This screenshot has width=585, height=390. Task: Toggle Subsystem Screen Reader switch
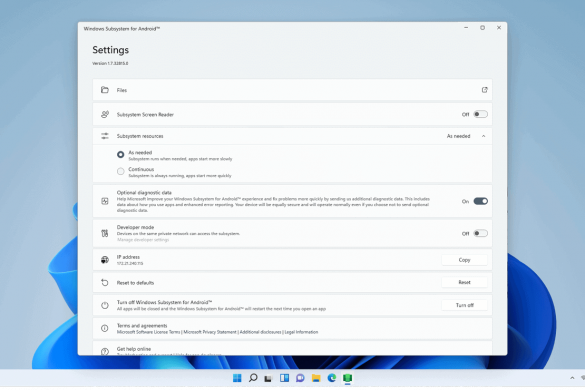[x=481, y=114]
